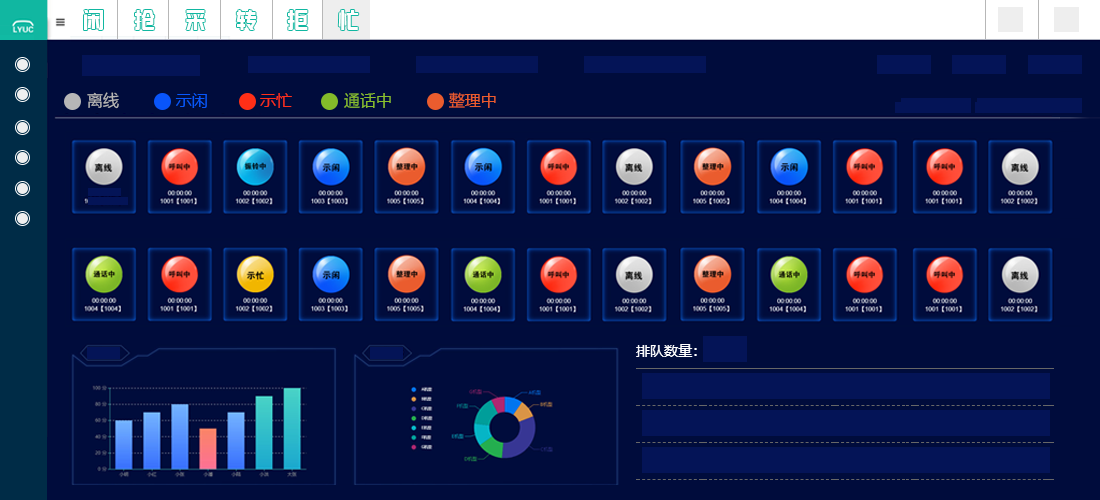Click the 闲 (idle) toolbar icon

93,20
